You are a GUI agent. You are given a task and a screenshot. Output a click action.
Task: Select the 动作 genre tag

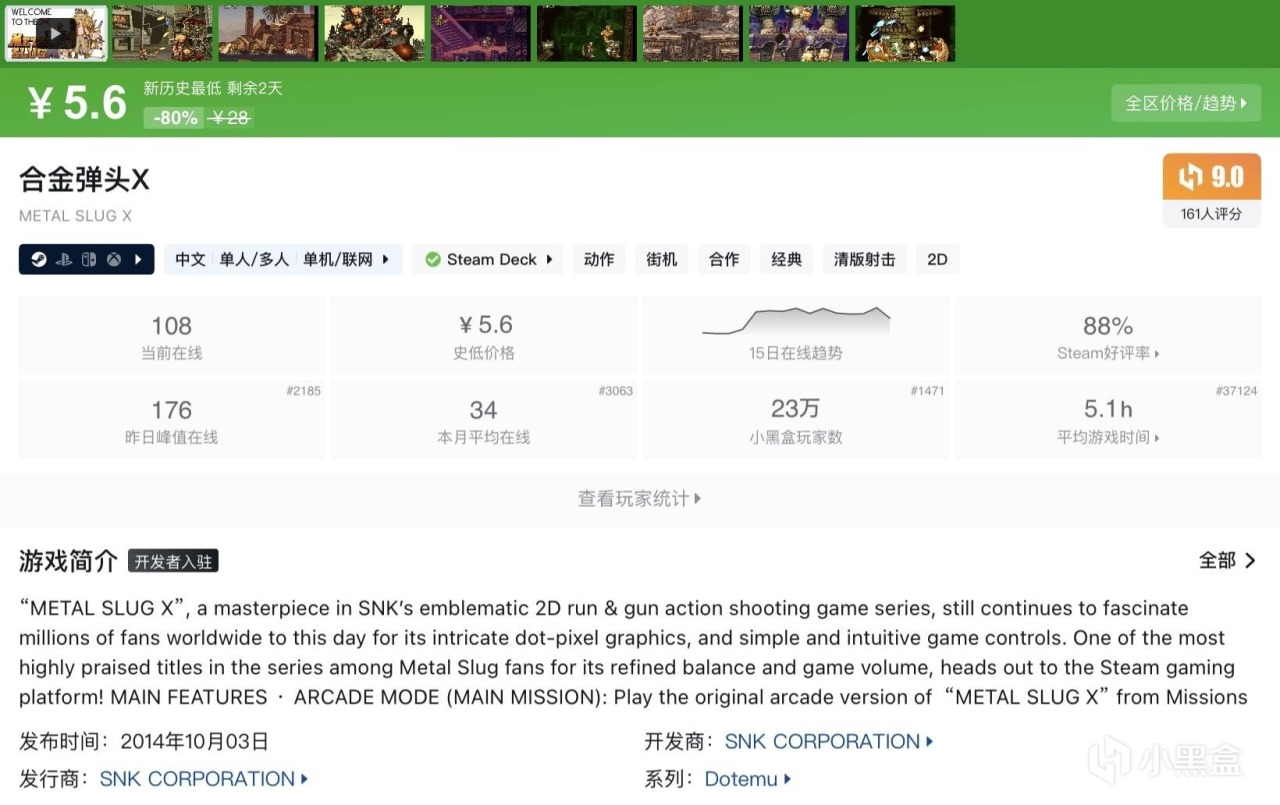tap(599, 259)
